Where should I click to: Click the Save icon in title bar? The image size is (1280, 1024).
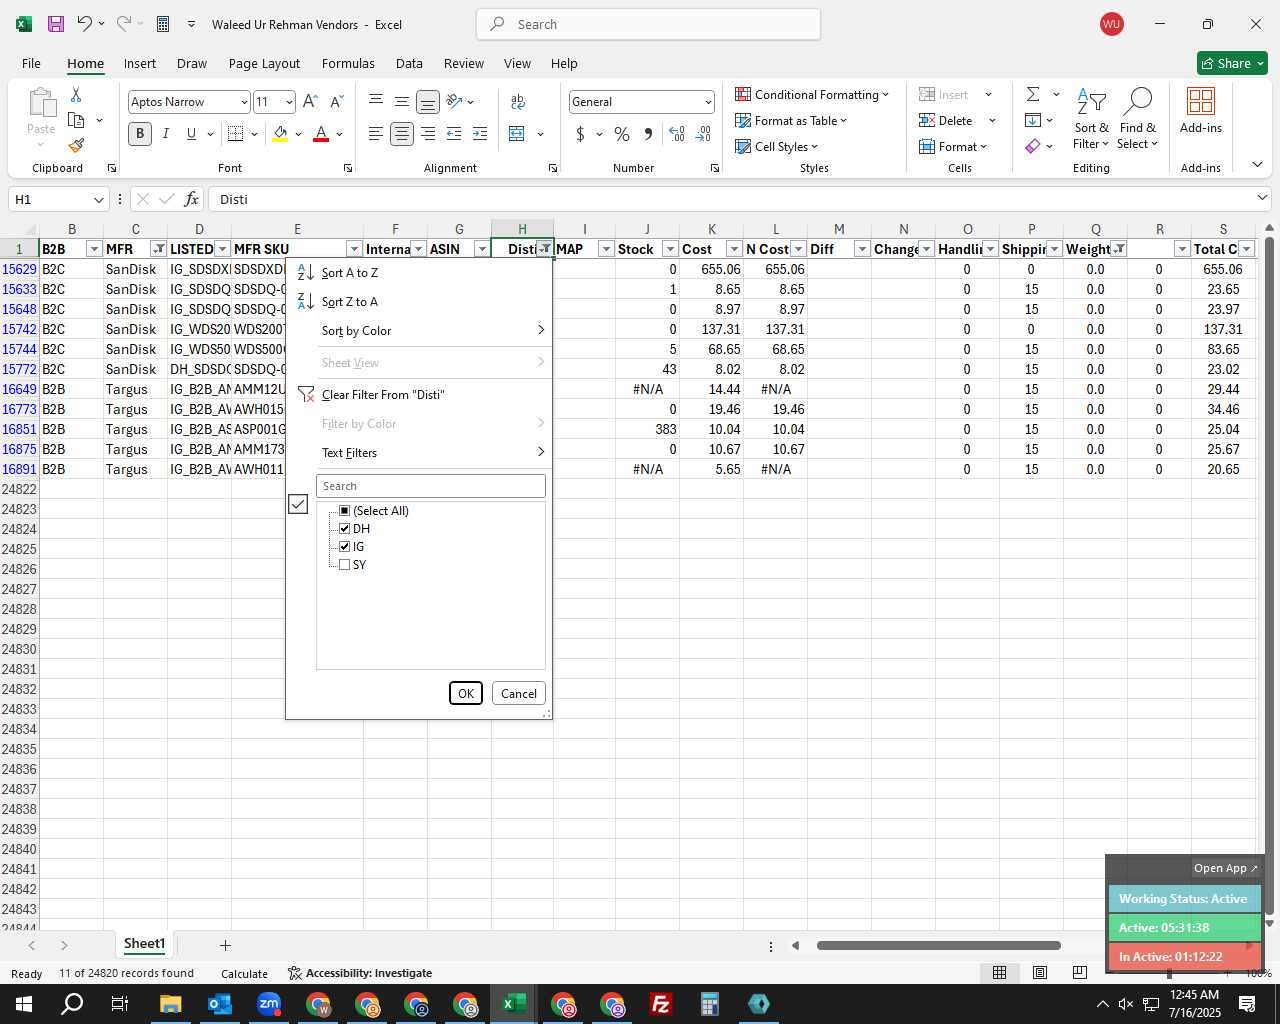[x=56, y=24]
